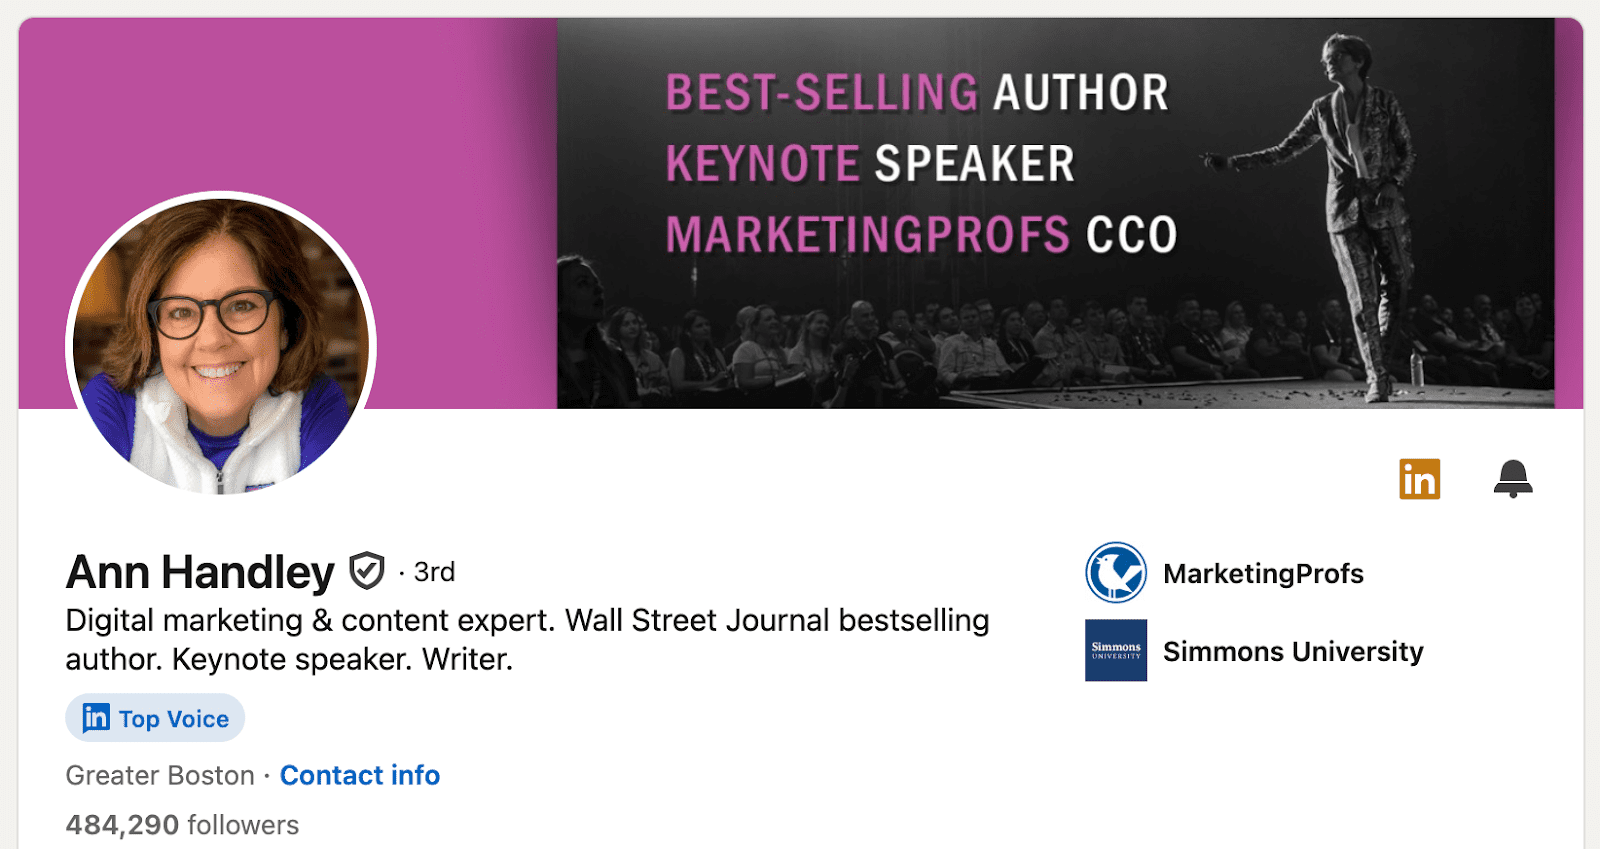Select the Ann Handley name heading
1600x849 pixels.
pos(200,572)
